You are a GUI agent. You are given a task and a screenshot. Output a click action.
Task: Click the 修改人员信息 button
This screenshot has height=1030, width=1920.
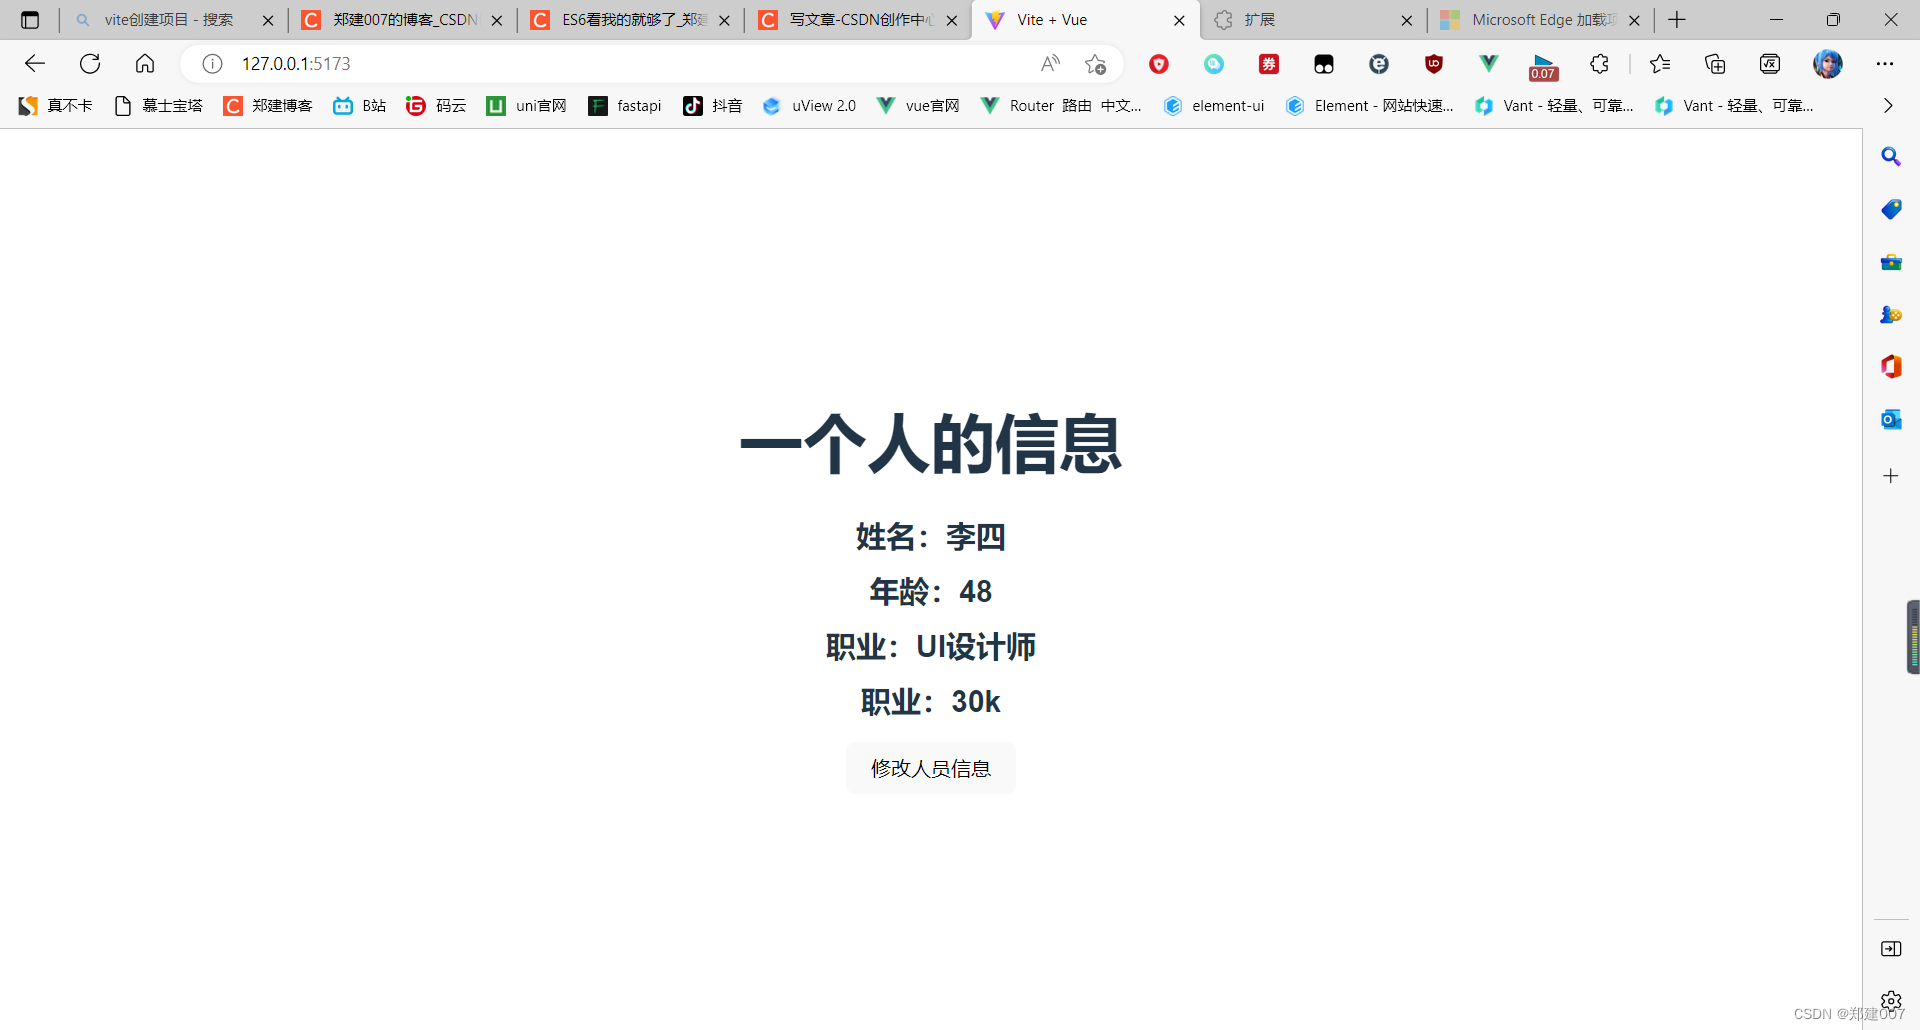[x=930, y=768]
